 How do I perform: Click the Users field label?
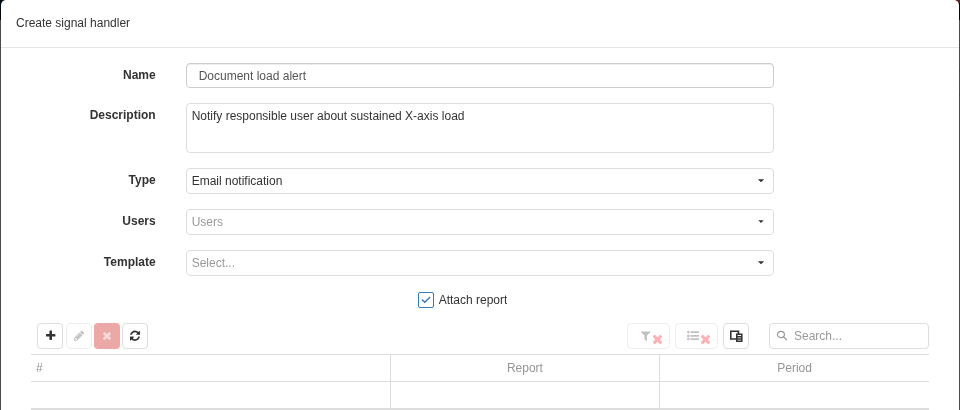point(139,221)
